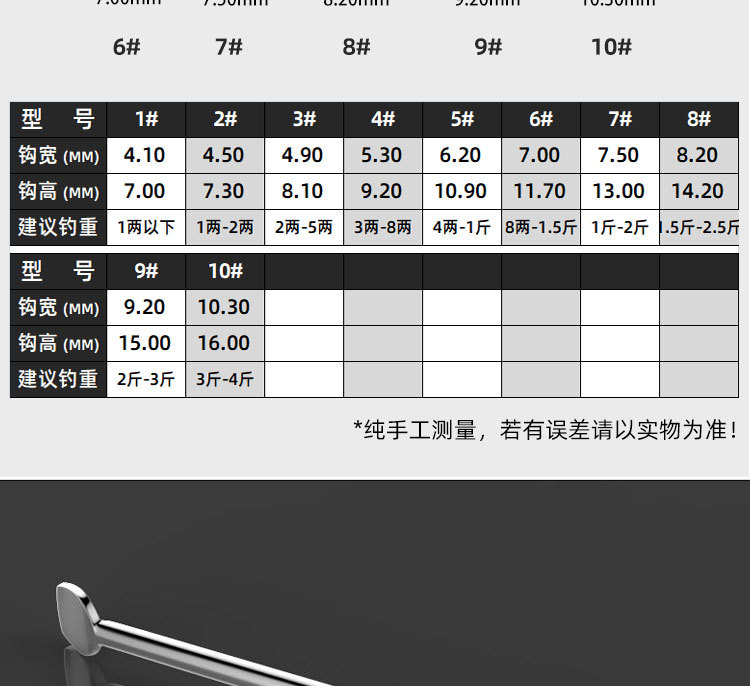The height and width of the screenshot is (686, 750).
Task: Click the 钩宽 (MM) label in the first table
Action: click(x=58, y=155)
